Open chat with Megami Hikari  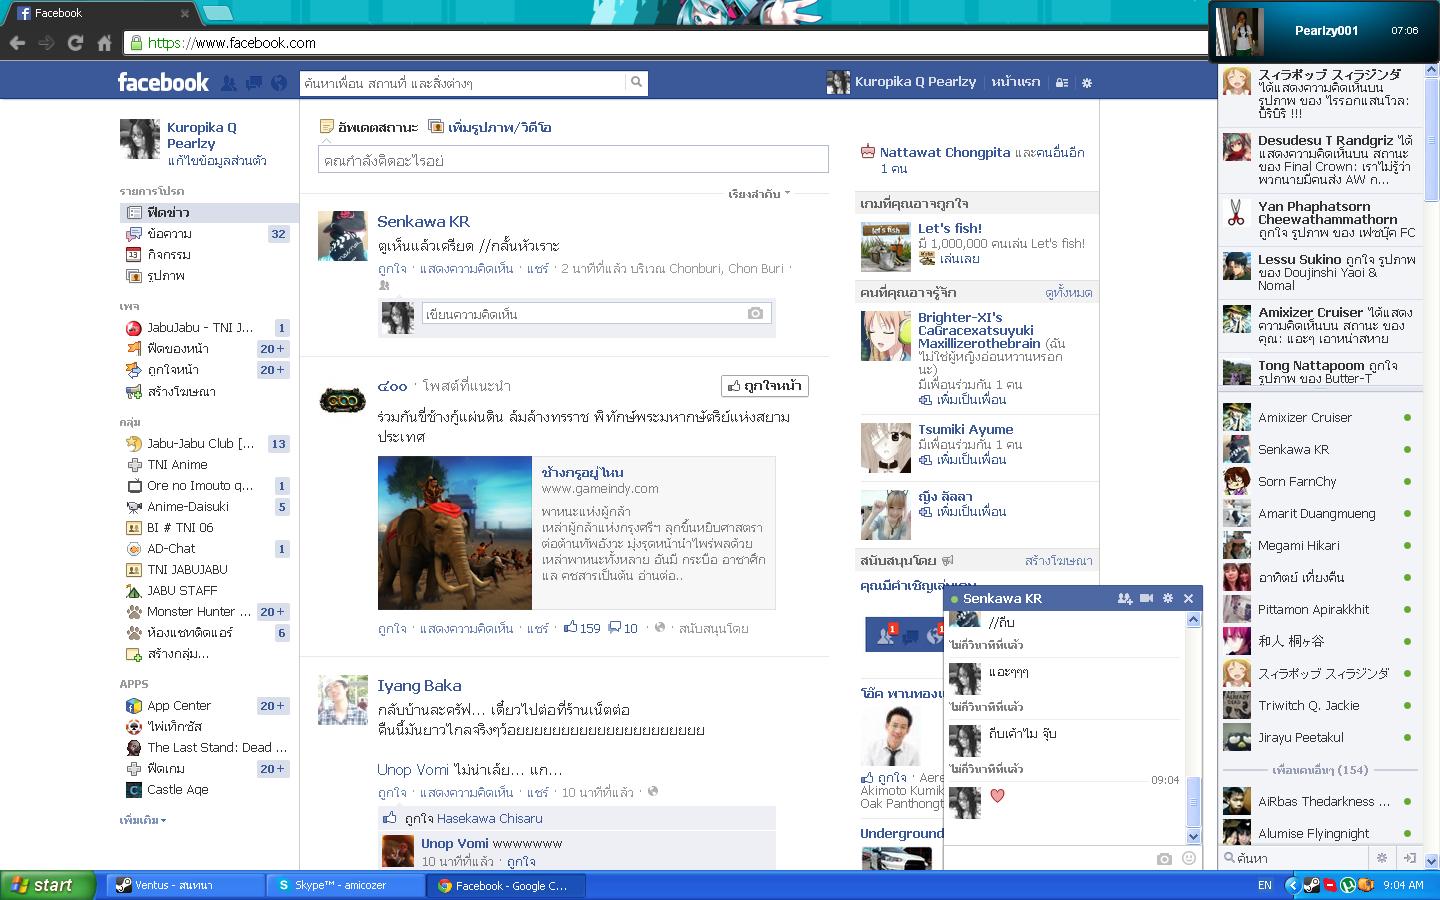tap(1318, 546)
